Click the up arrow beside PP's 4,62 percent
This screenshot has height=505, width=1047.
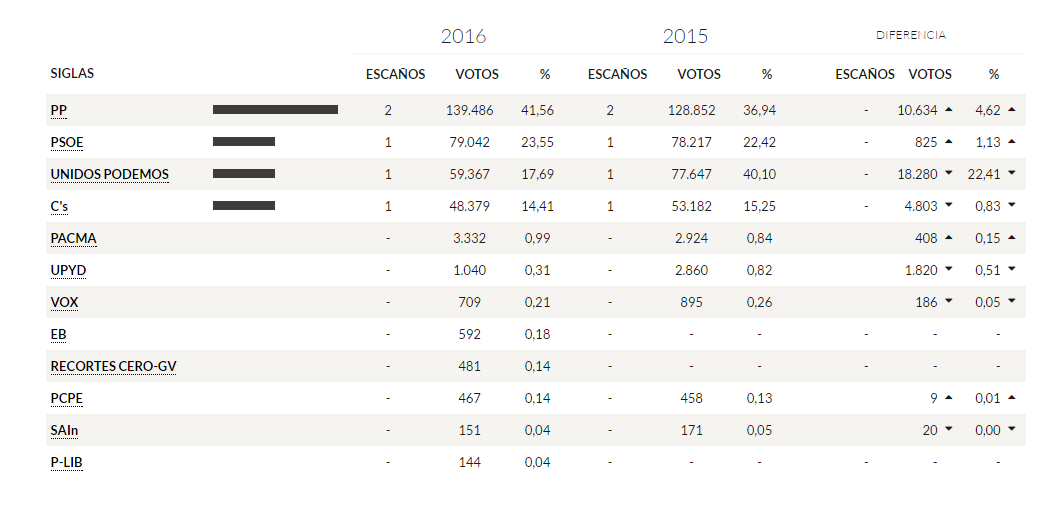(x=1011, y=110)
